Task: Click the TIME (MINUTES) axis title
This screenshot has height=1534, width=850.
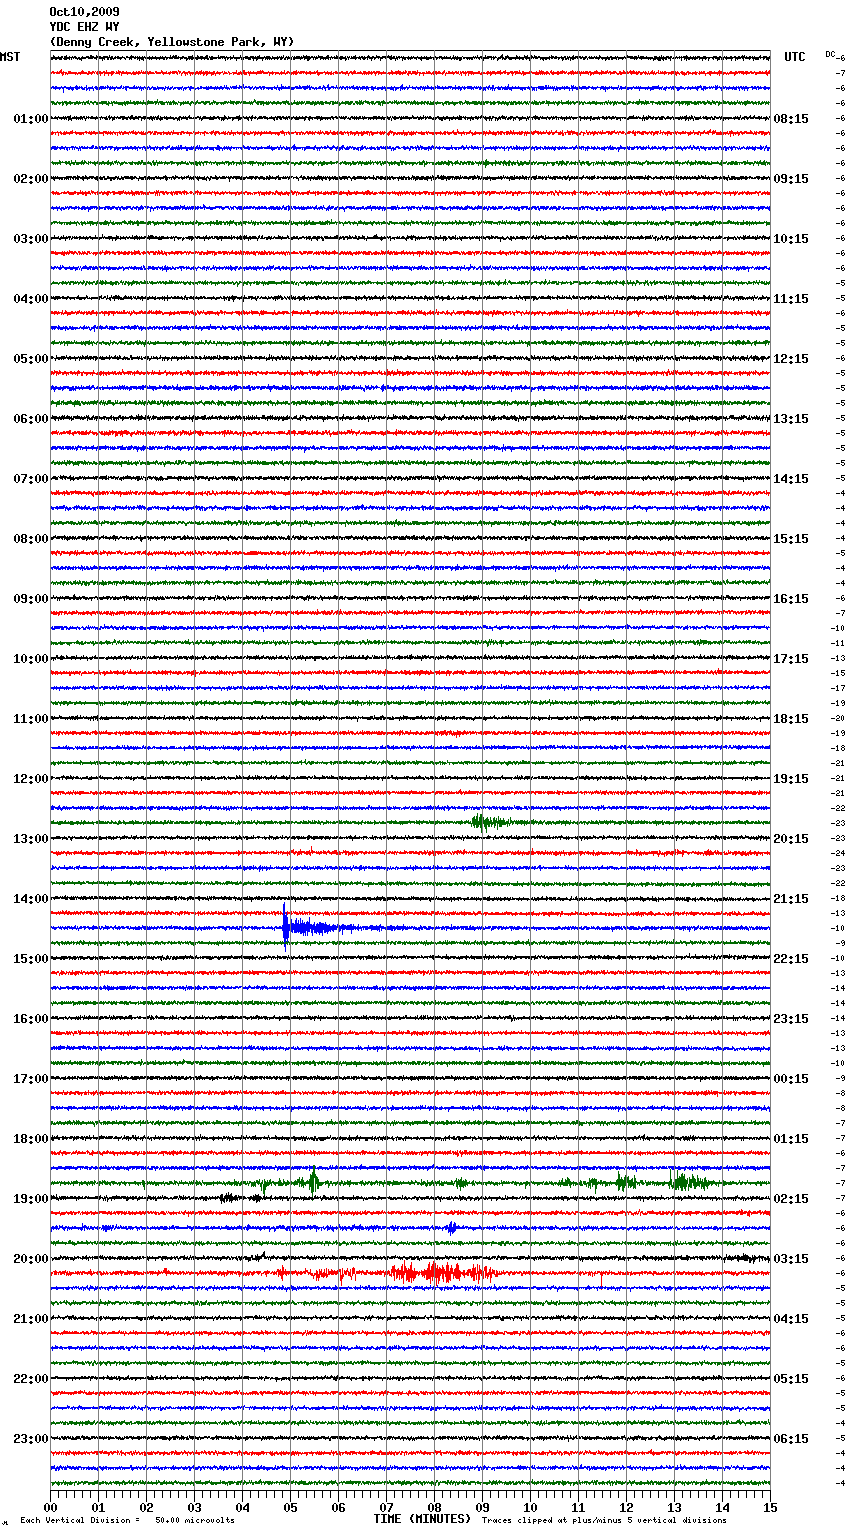Action: 422,1519
